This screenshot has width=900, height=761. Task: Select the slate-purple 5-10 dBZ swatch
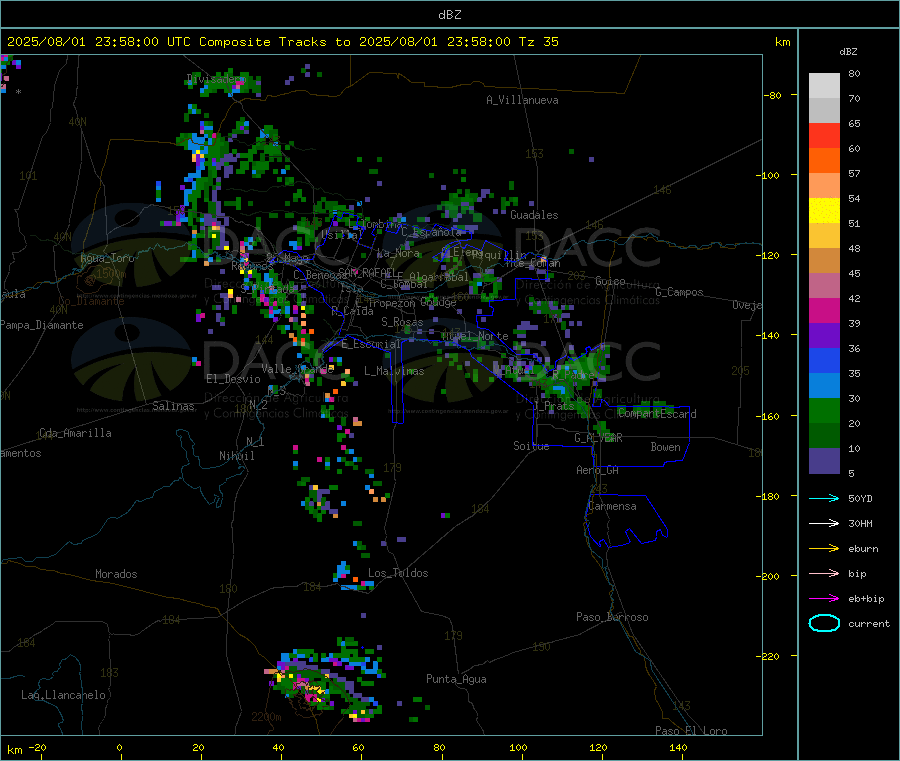click(824, 461)
